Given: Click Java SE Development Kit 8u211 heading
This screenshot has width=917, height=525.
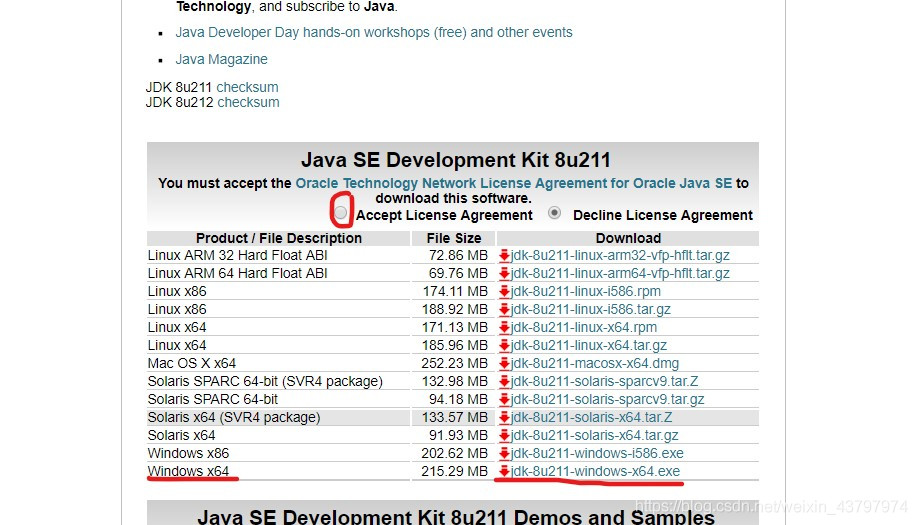Looking at the screenshot, I should pyautogui.click(x=456, y=160).
